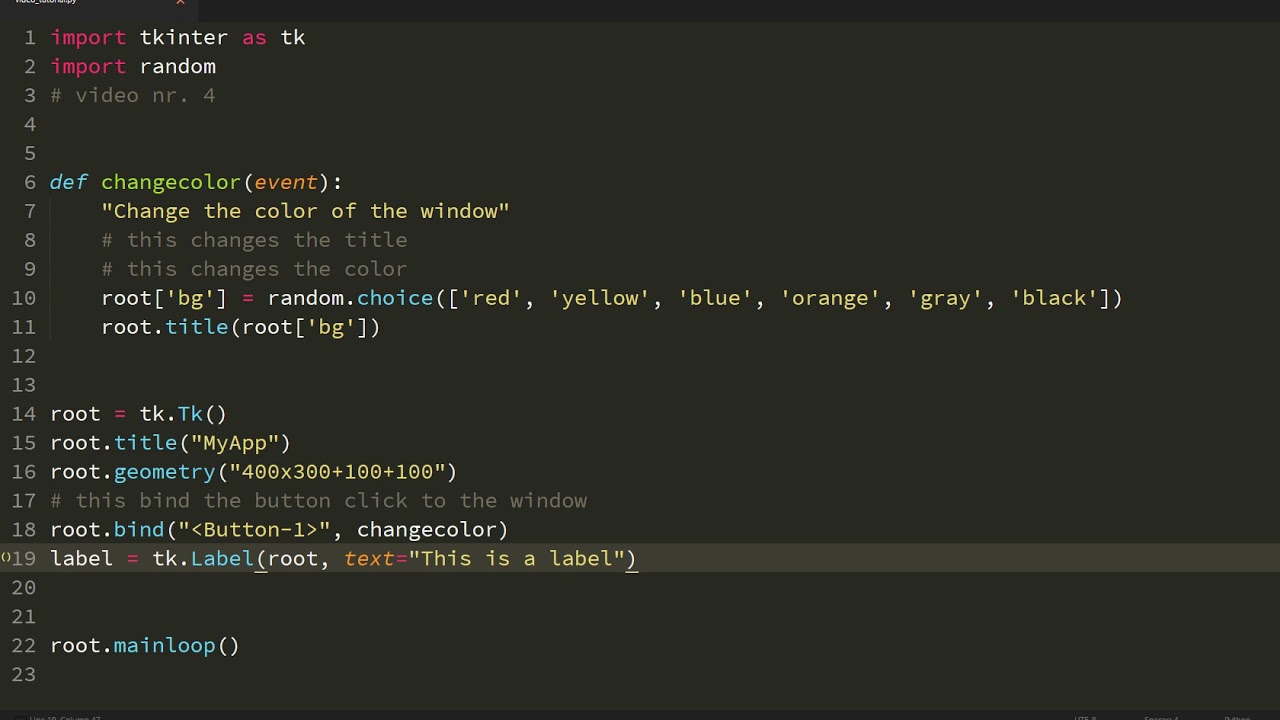Place cursor on root.mainloop() call
Image resolution: width=1280 pixels, height=720 pixels.
pyautogui.click(x=145, y=645)
